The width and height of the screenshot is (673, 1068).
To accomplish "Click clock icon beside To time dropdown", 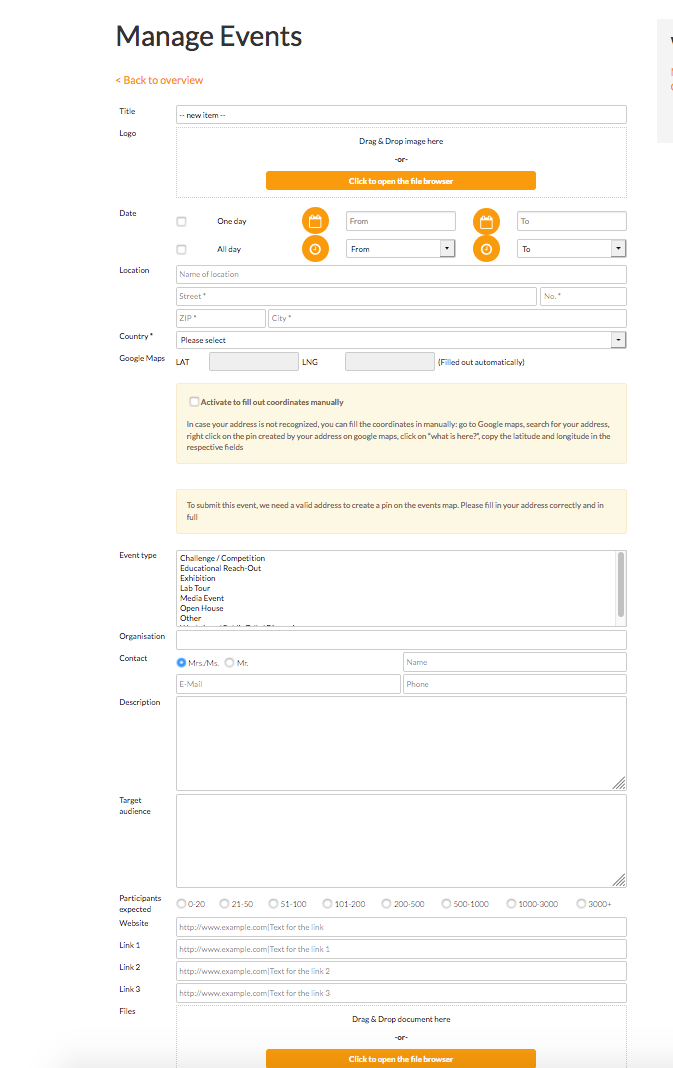I will [486, 249].
